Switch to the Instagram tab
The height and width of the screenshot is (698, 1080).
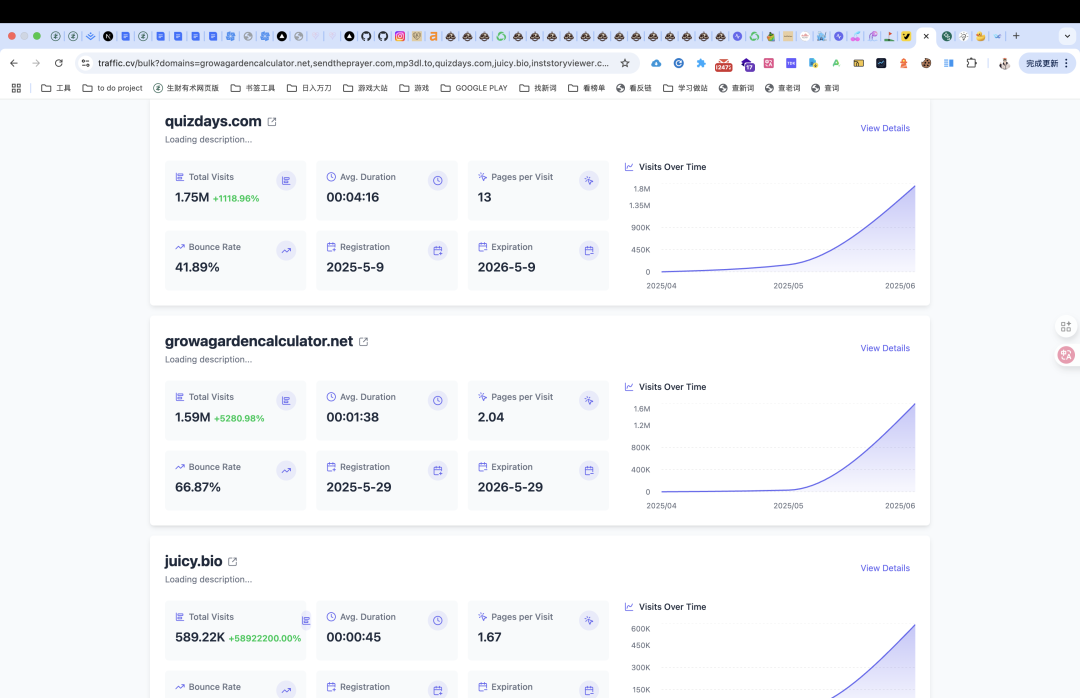coord(399,36)
